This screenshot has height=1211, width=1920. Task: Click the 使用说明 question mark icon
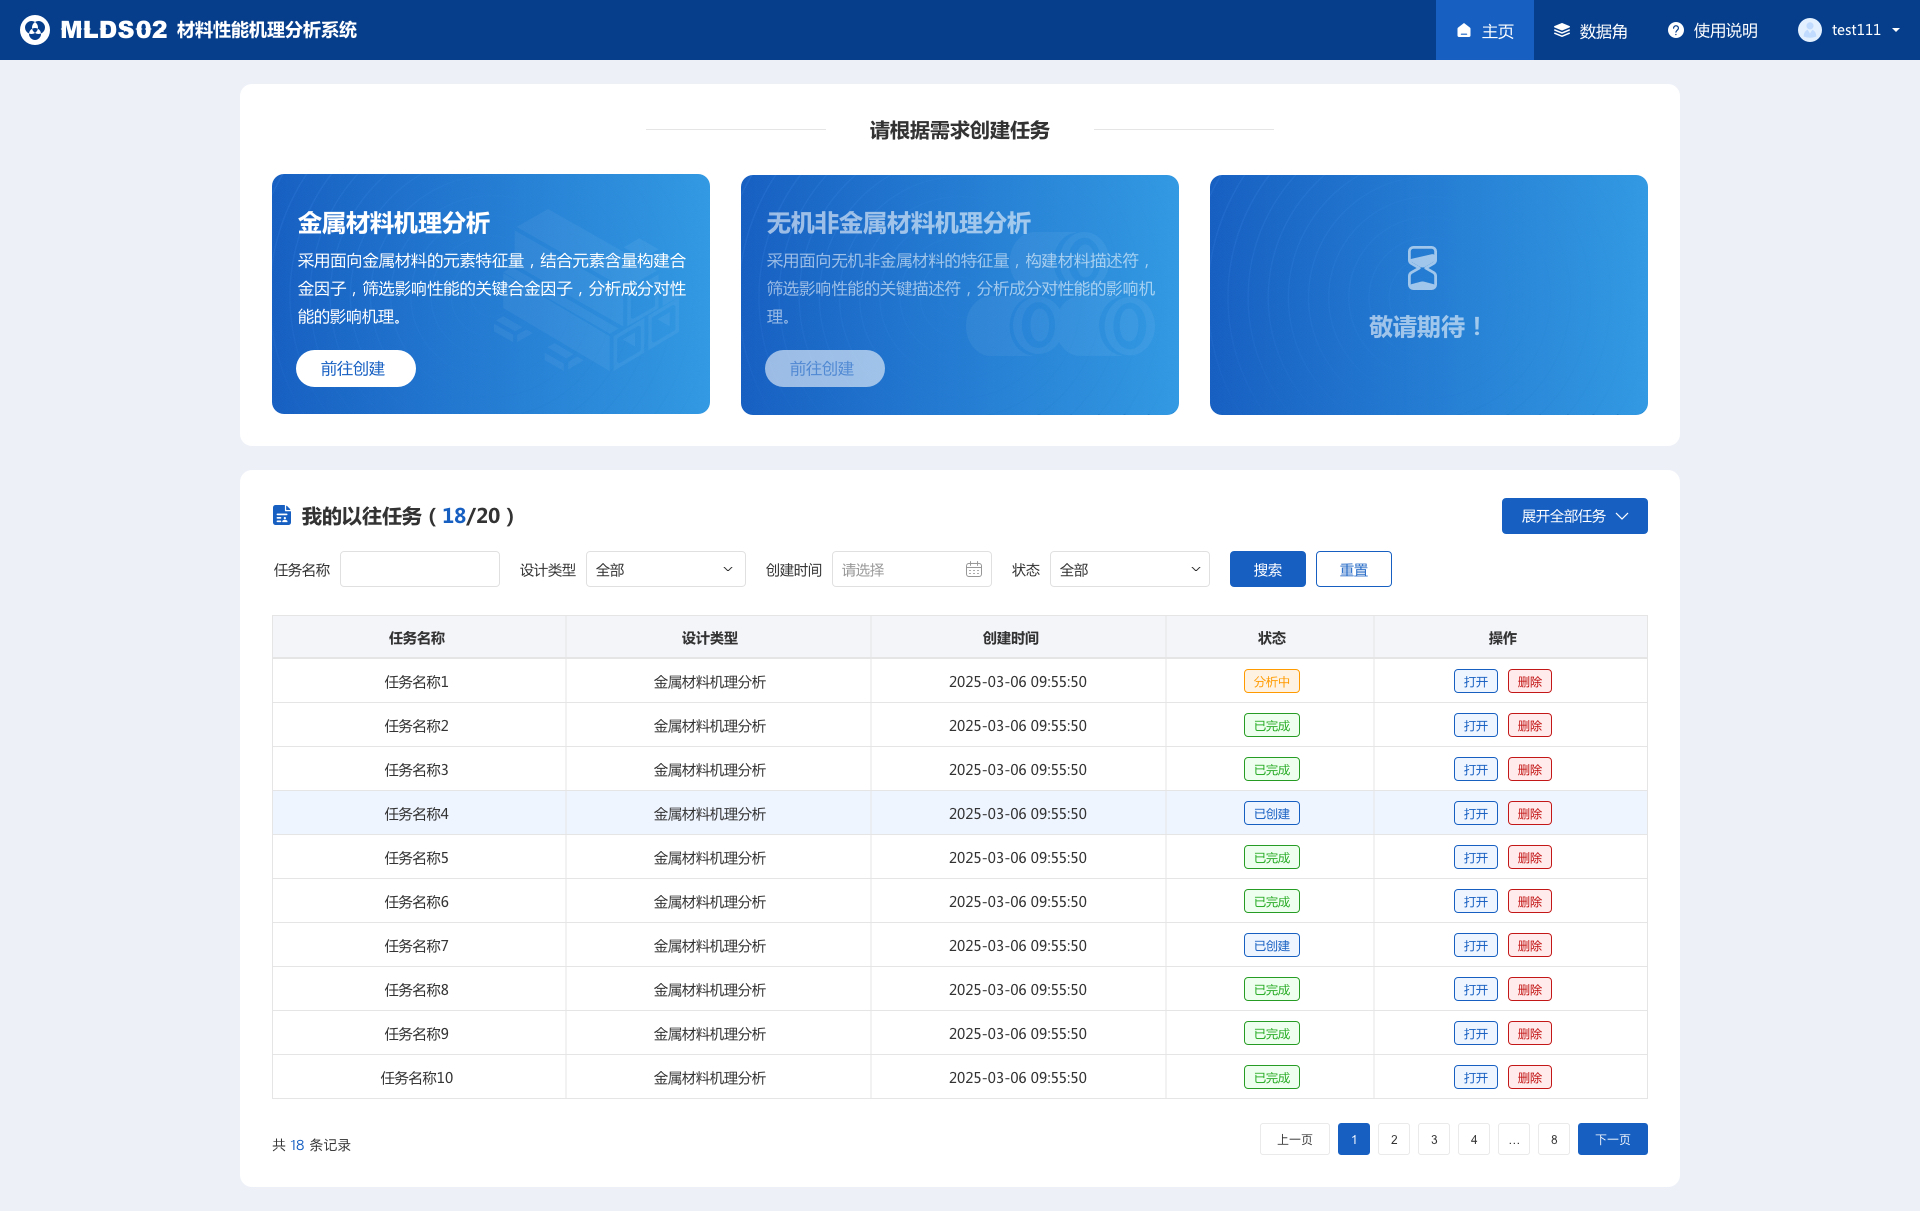click(1676, 31)
